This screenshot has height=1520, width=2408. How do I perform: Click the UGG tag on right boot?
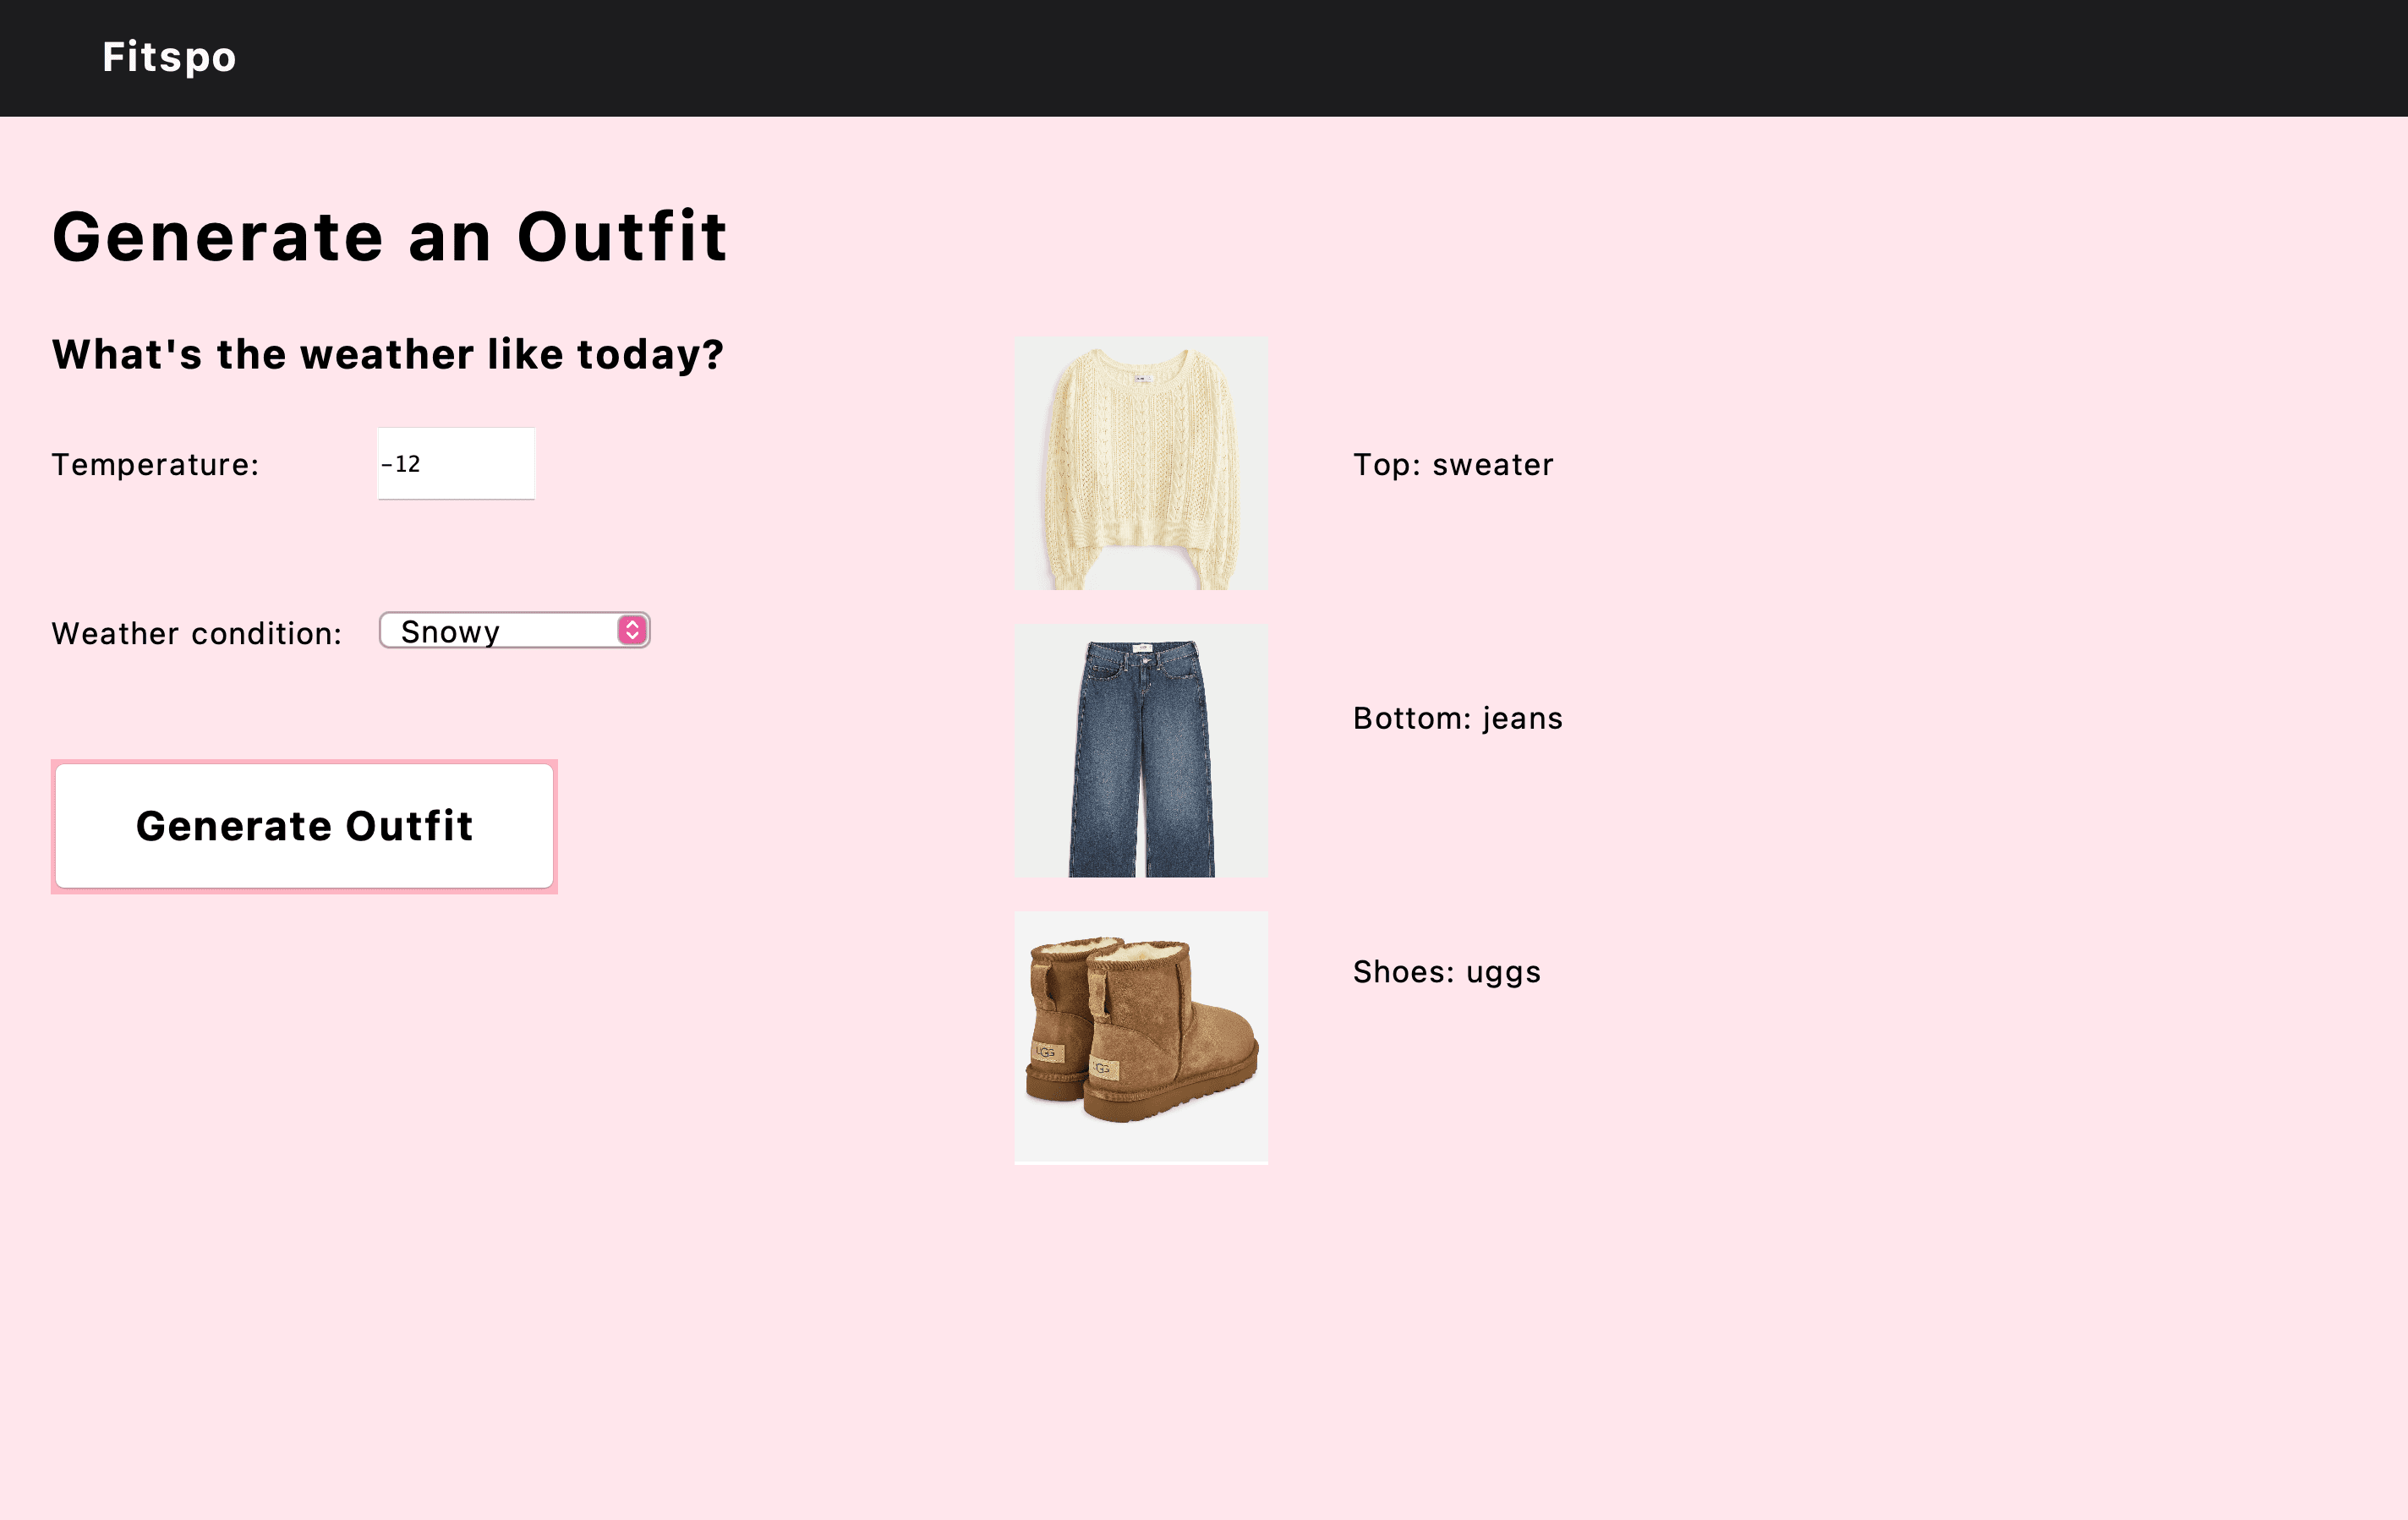(x=1103, y=1068)
